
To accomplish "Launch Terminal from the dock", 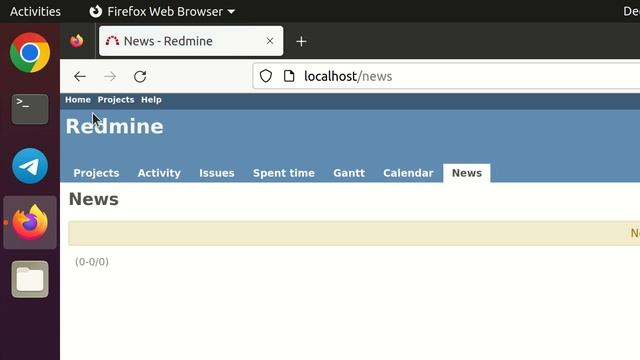I will [30, 109].
